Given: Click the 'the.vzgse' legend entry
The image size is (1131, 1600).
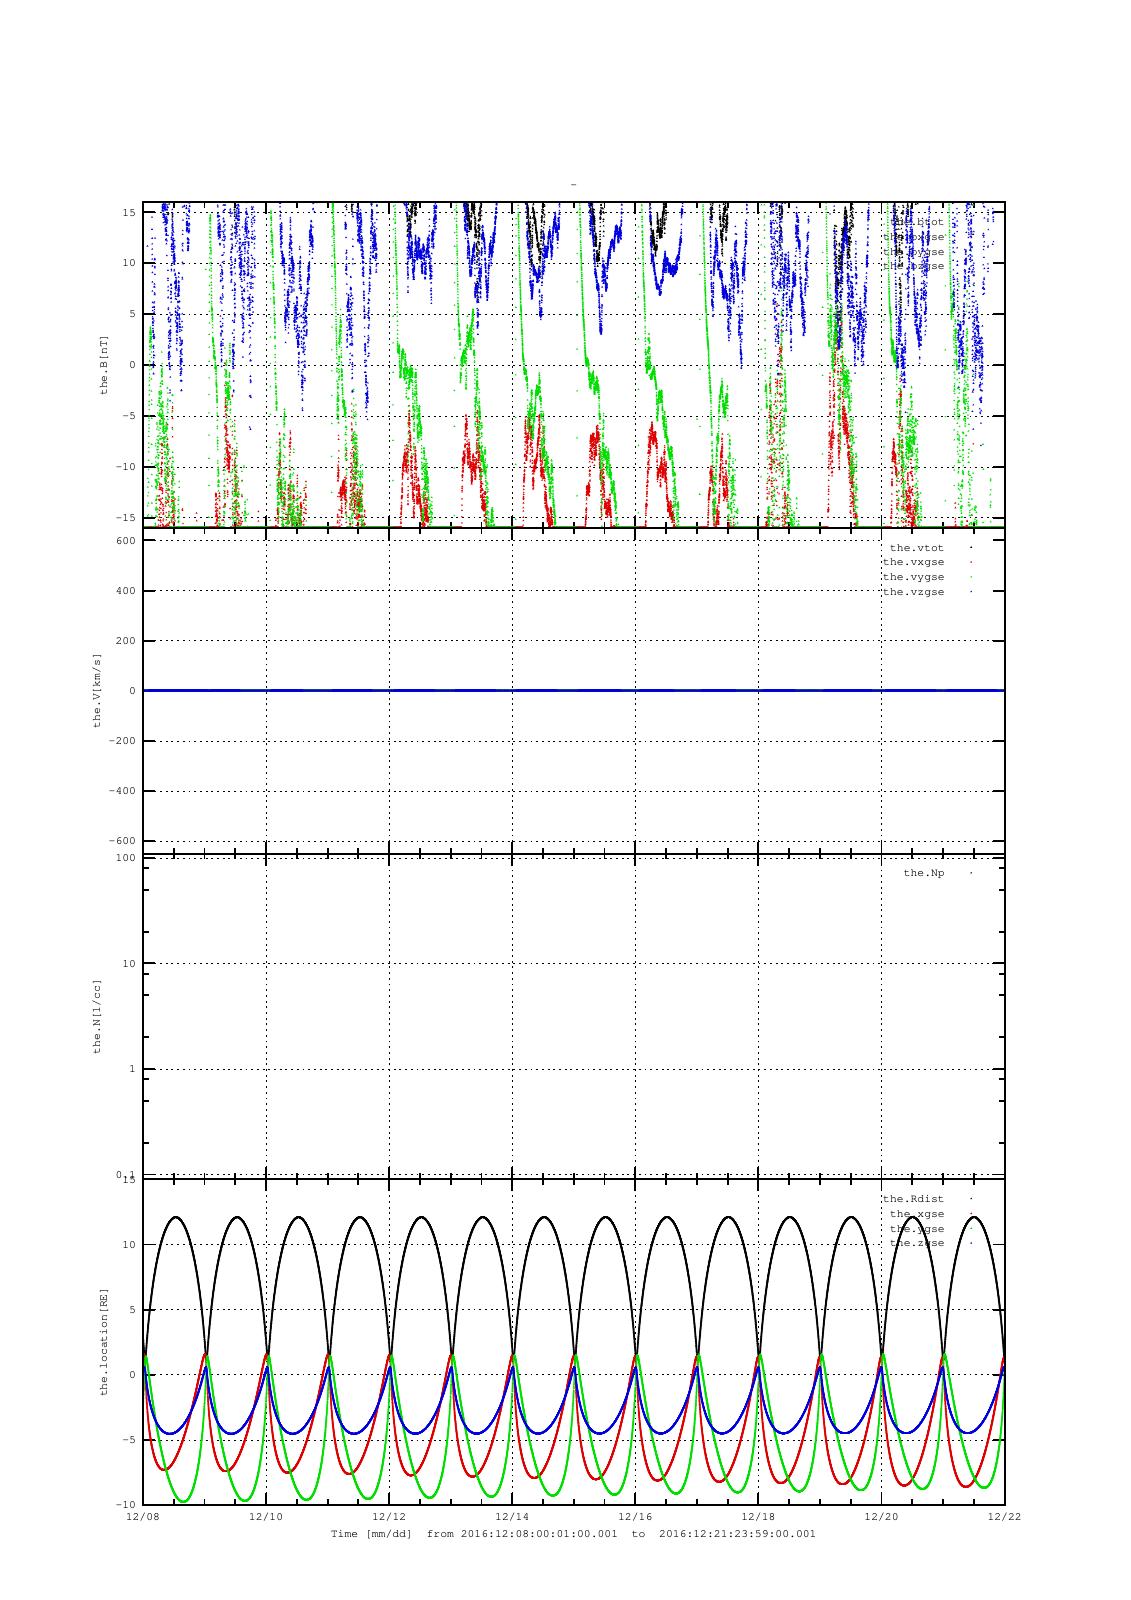Looking at the screenshot, I should 913,592.
